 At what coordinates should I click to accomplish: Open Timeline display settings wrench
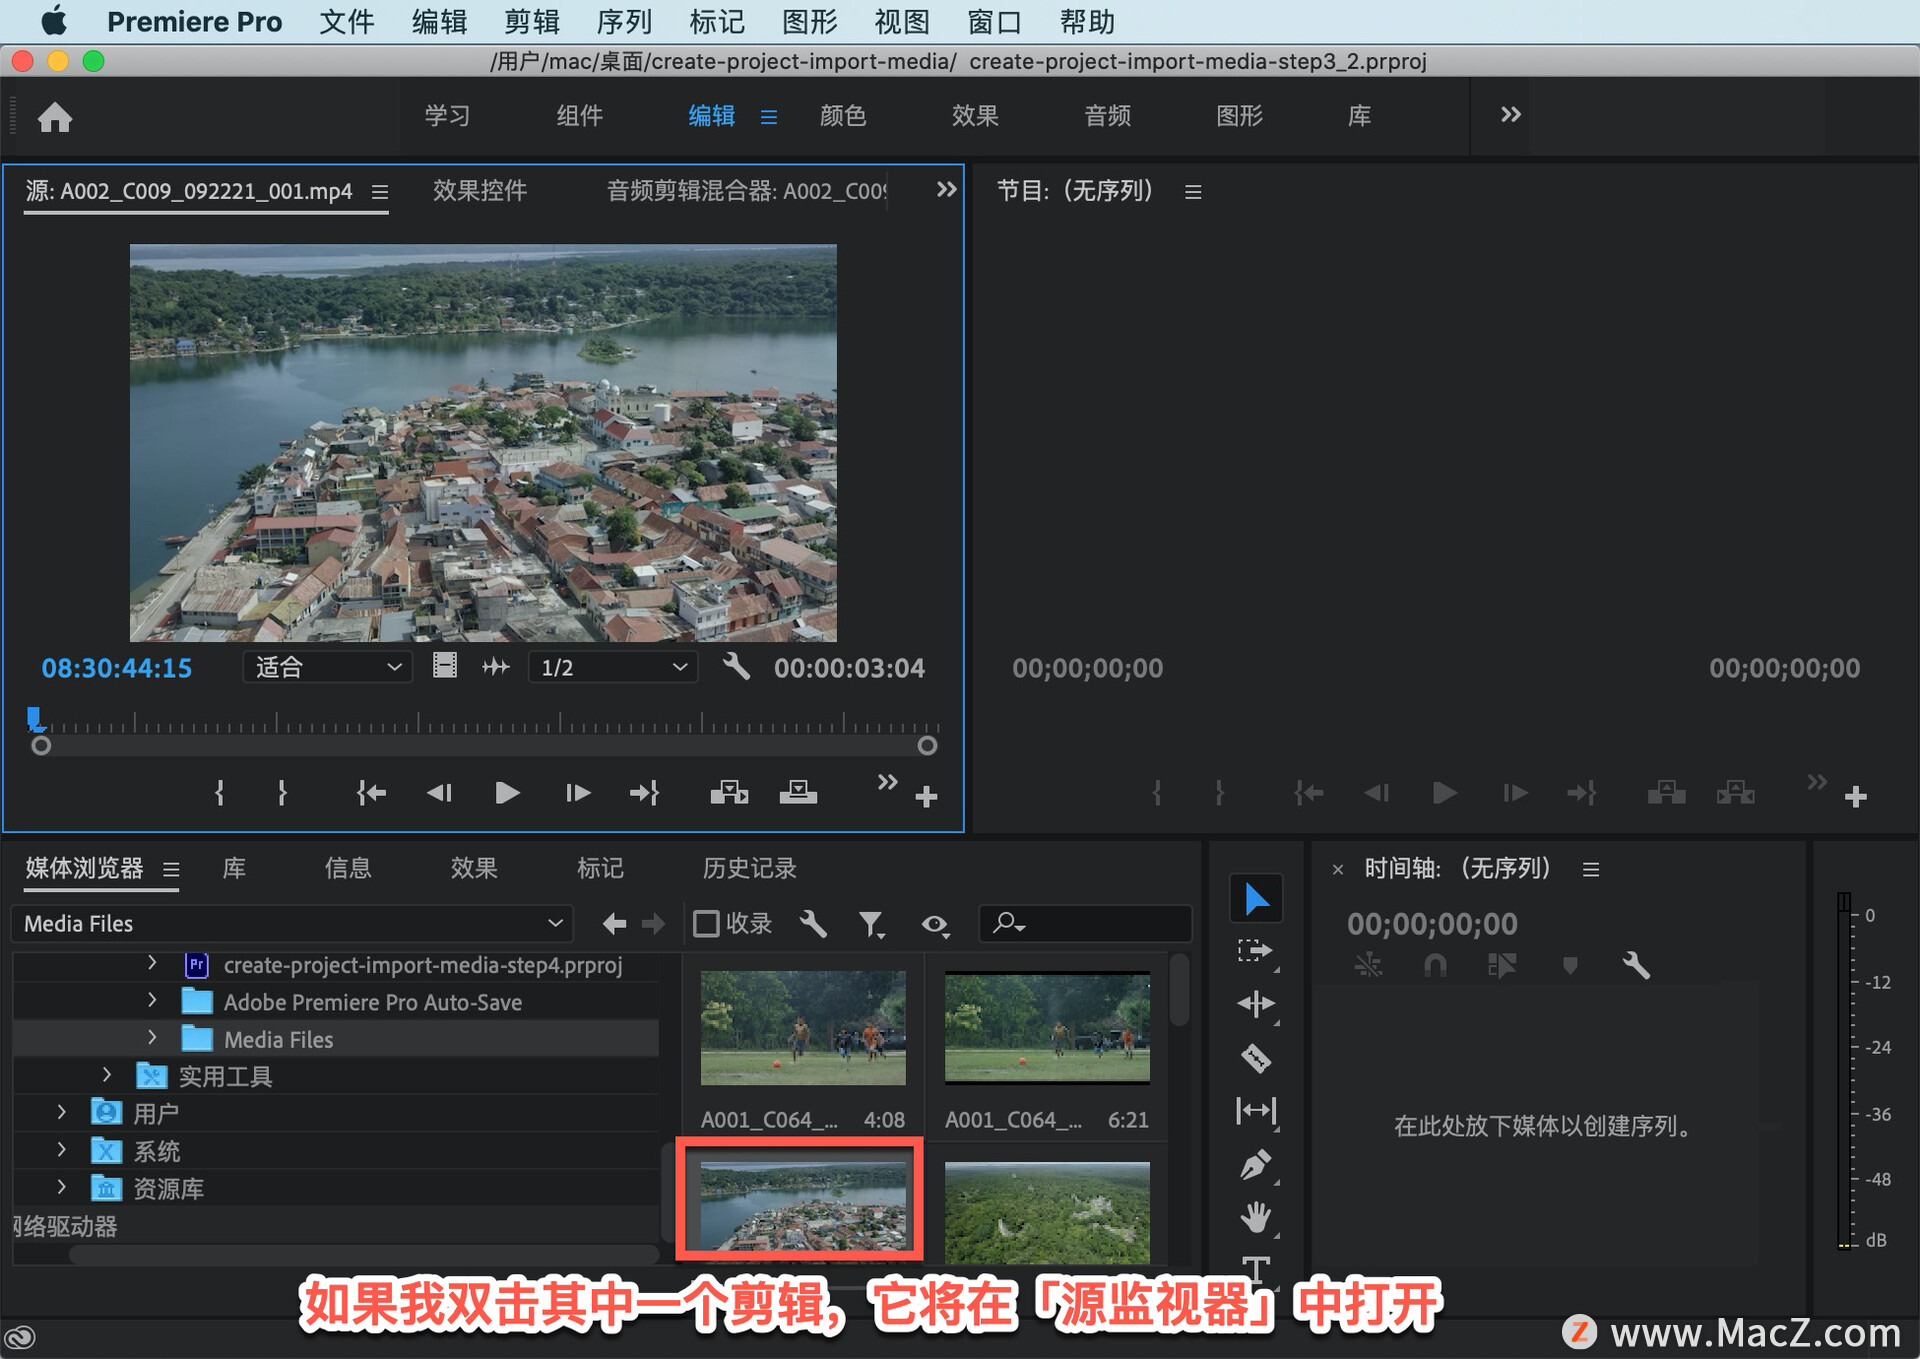pos(1636,965)
